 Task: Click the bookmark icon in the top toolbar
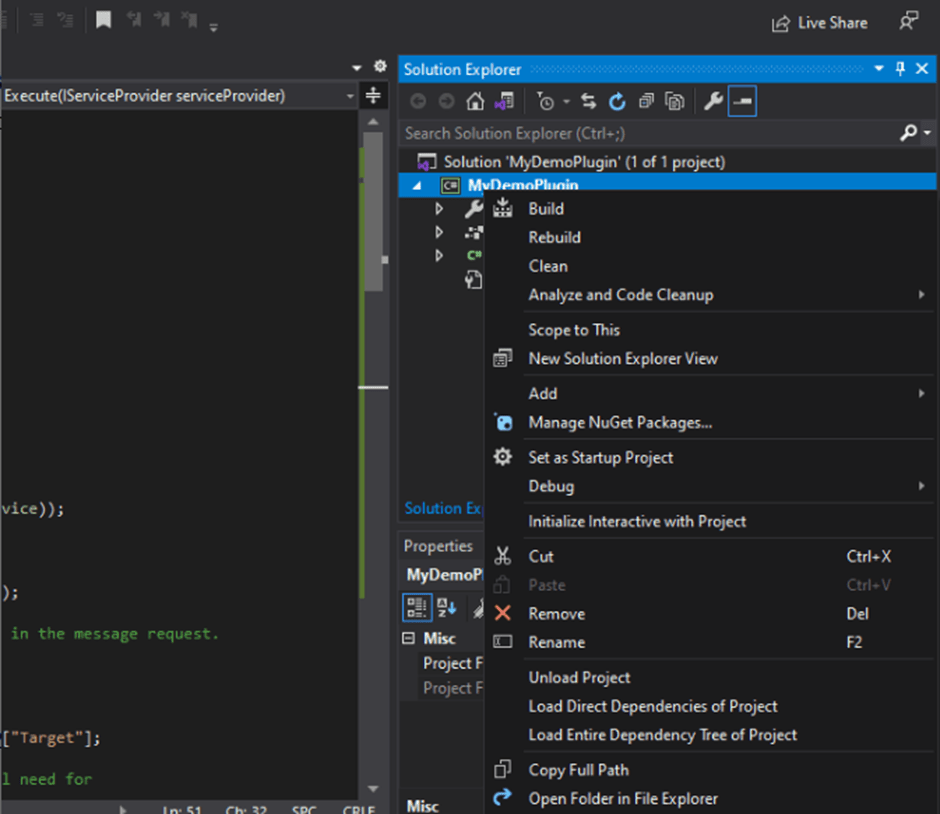pos(103,20)
